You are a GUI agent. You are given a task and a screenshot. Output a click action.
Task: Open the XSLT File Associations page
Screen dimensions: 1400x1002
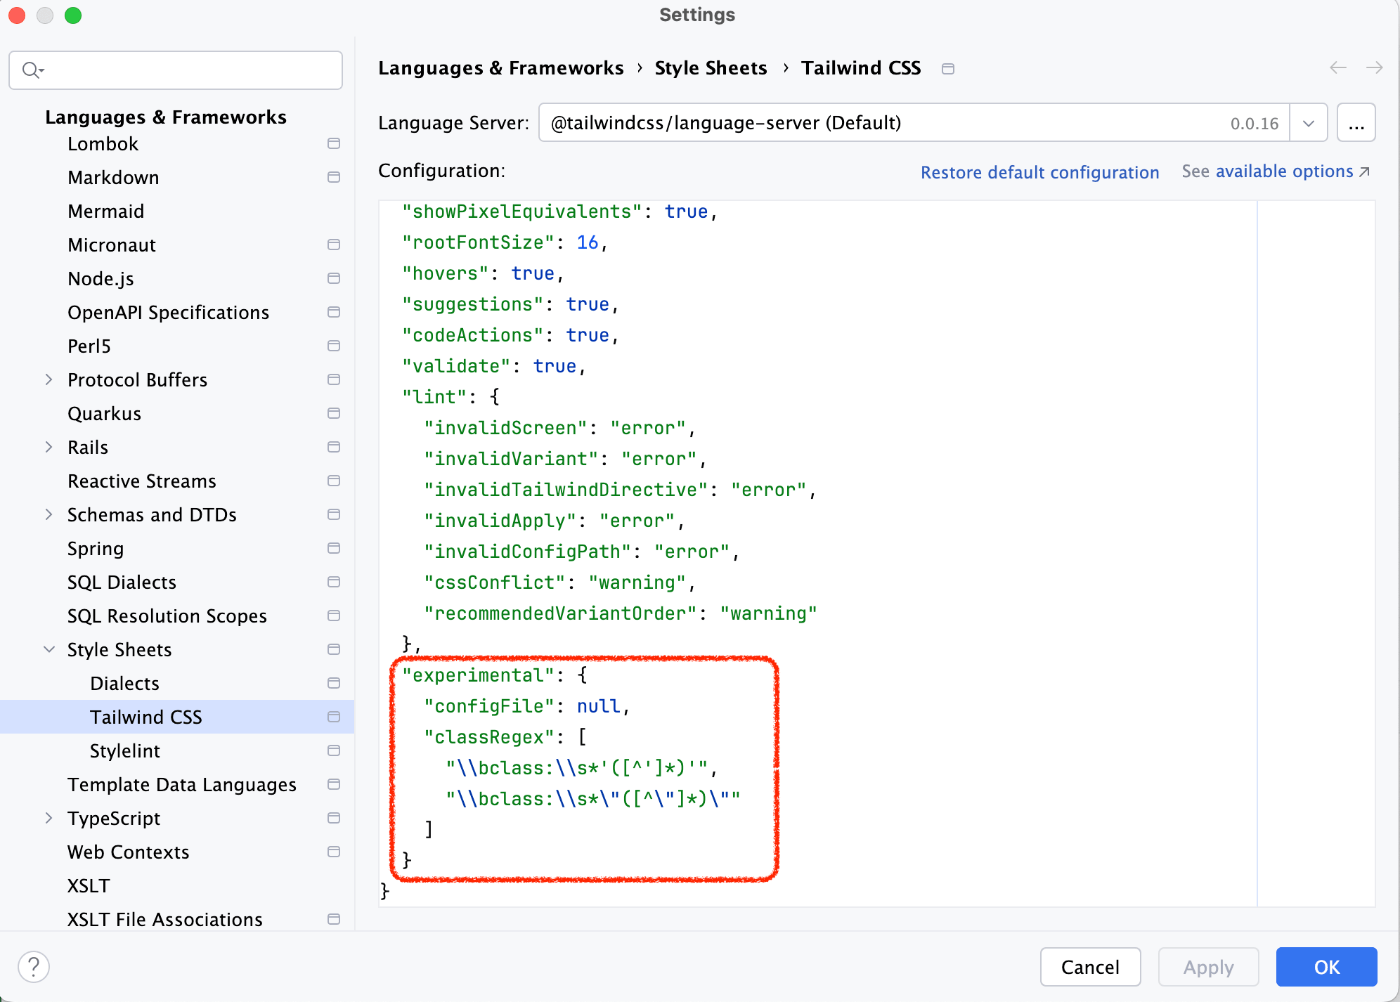[165, 919]
